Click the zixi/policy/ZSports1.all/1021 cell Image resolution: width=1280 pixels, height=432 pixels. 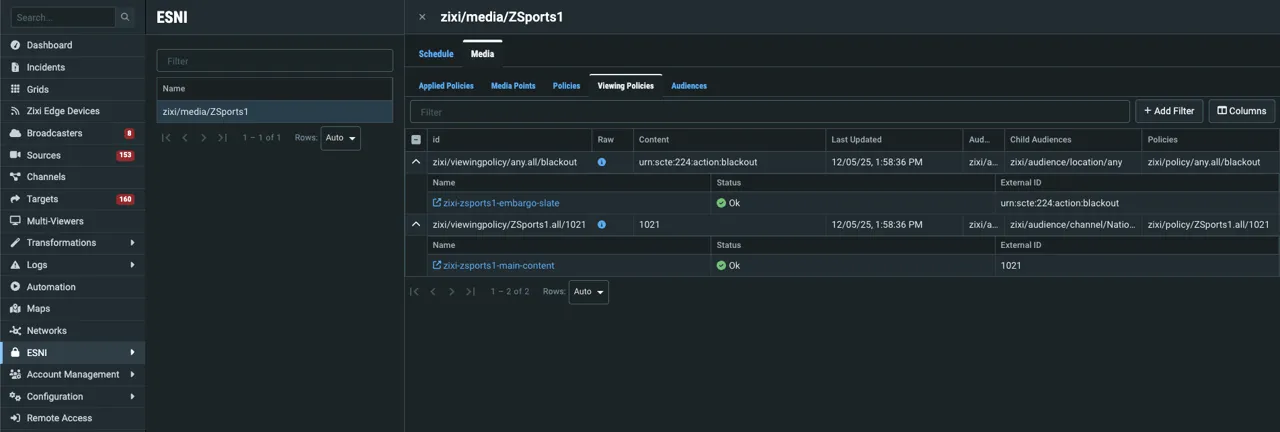[x=1208, y=225]
